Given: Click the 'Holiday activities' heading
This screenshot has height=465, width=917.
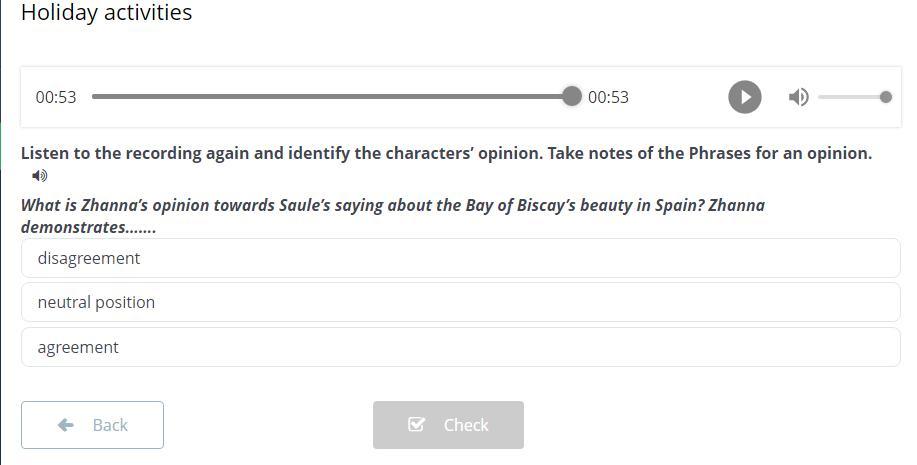Looking at the screenshot, I should [106, 13].
